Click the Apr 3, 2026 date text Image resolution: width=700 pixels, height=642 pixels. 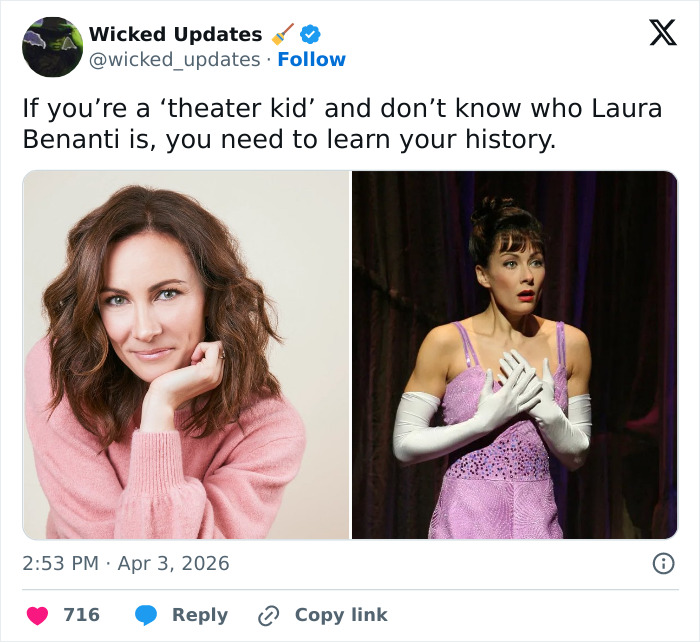(176, 564)
